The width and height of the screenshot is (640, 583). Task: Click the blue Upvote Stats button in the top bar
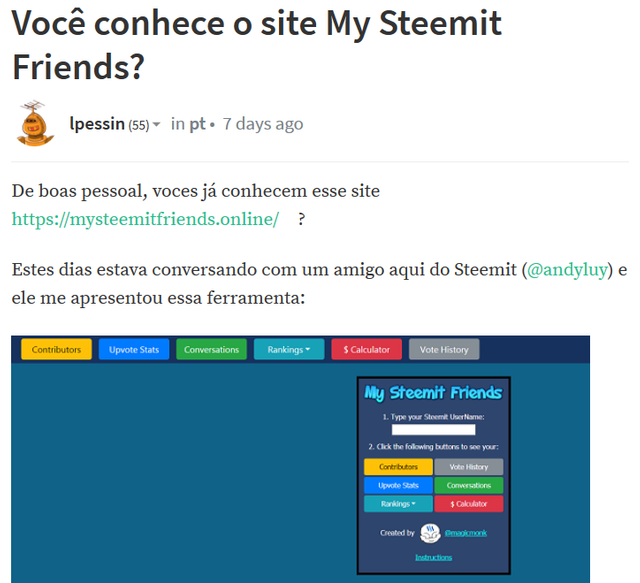(x=134, y=349)
